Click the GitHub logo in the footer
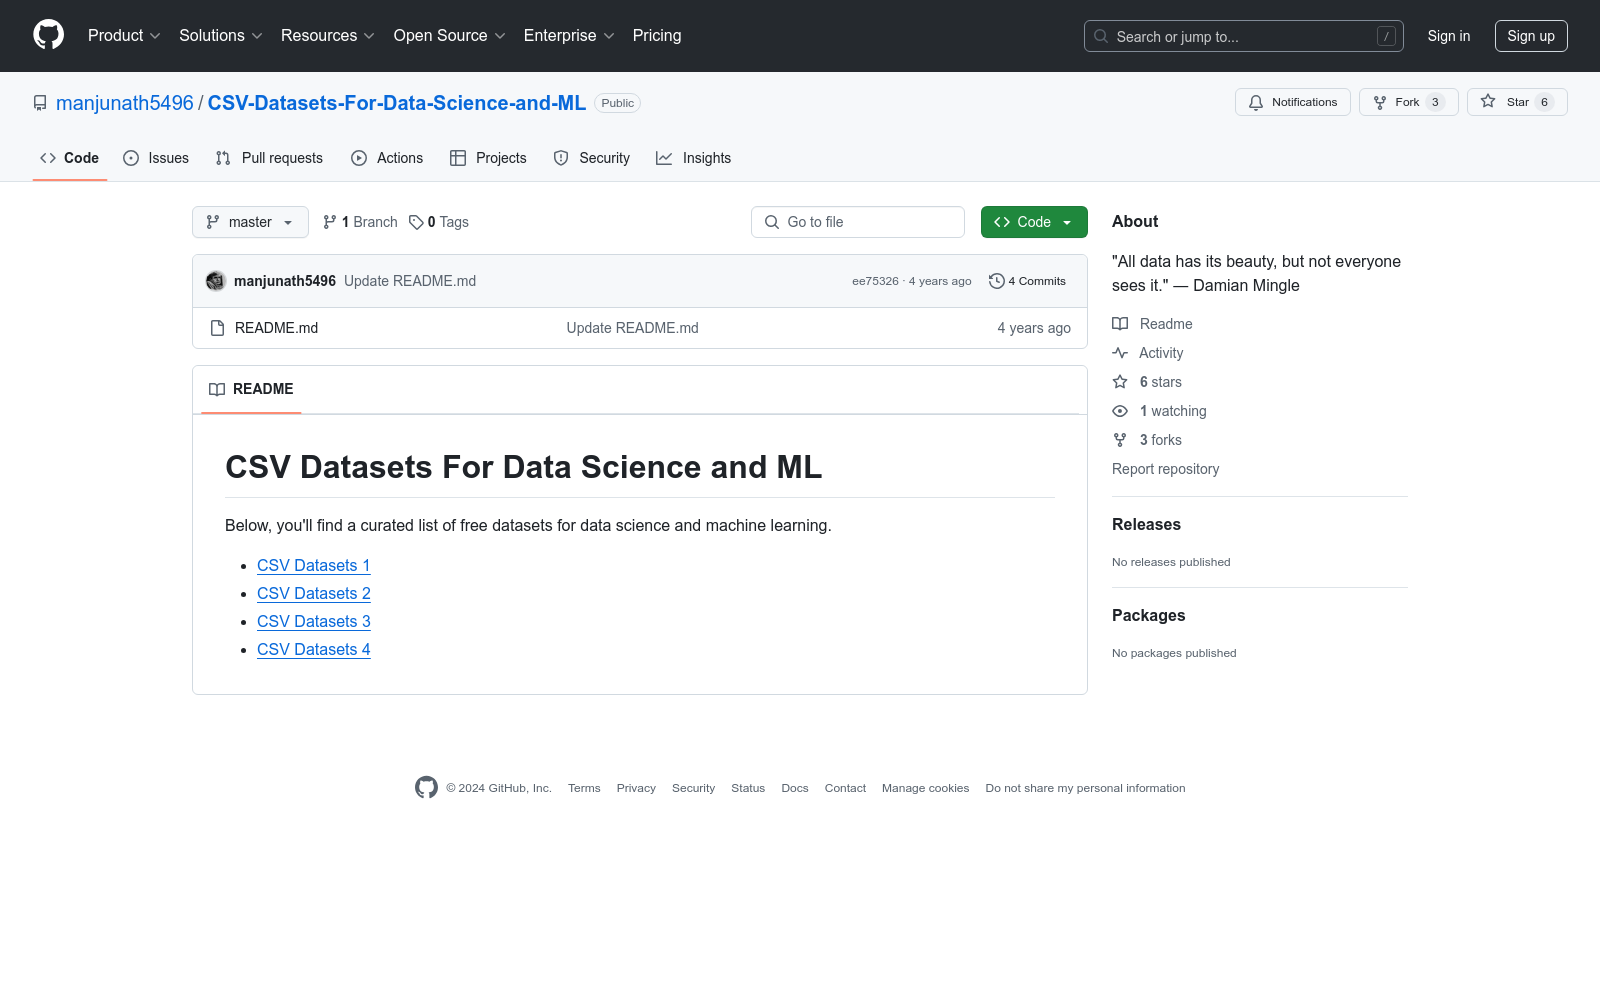 [426, 788]
